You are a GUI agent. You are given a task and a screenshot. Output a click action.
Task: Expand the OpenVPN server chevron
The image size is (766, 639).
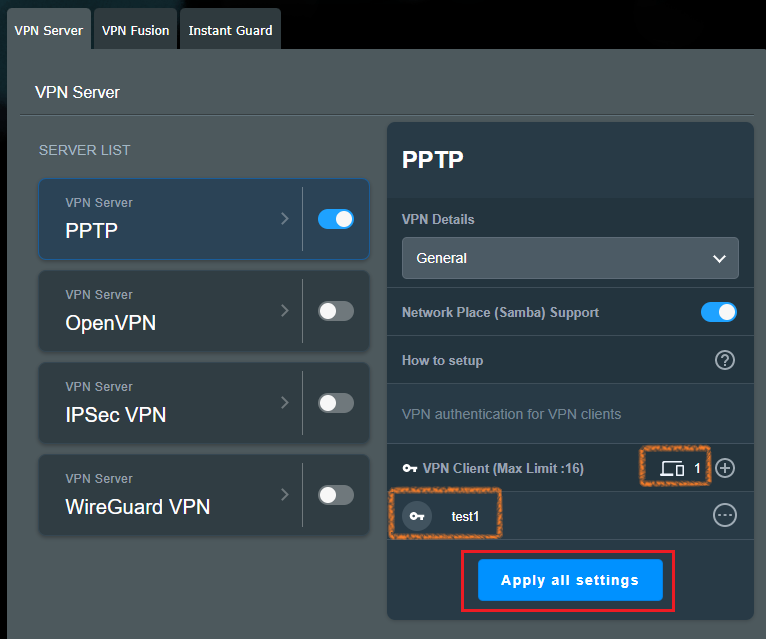coord(285,310)
